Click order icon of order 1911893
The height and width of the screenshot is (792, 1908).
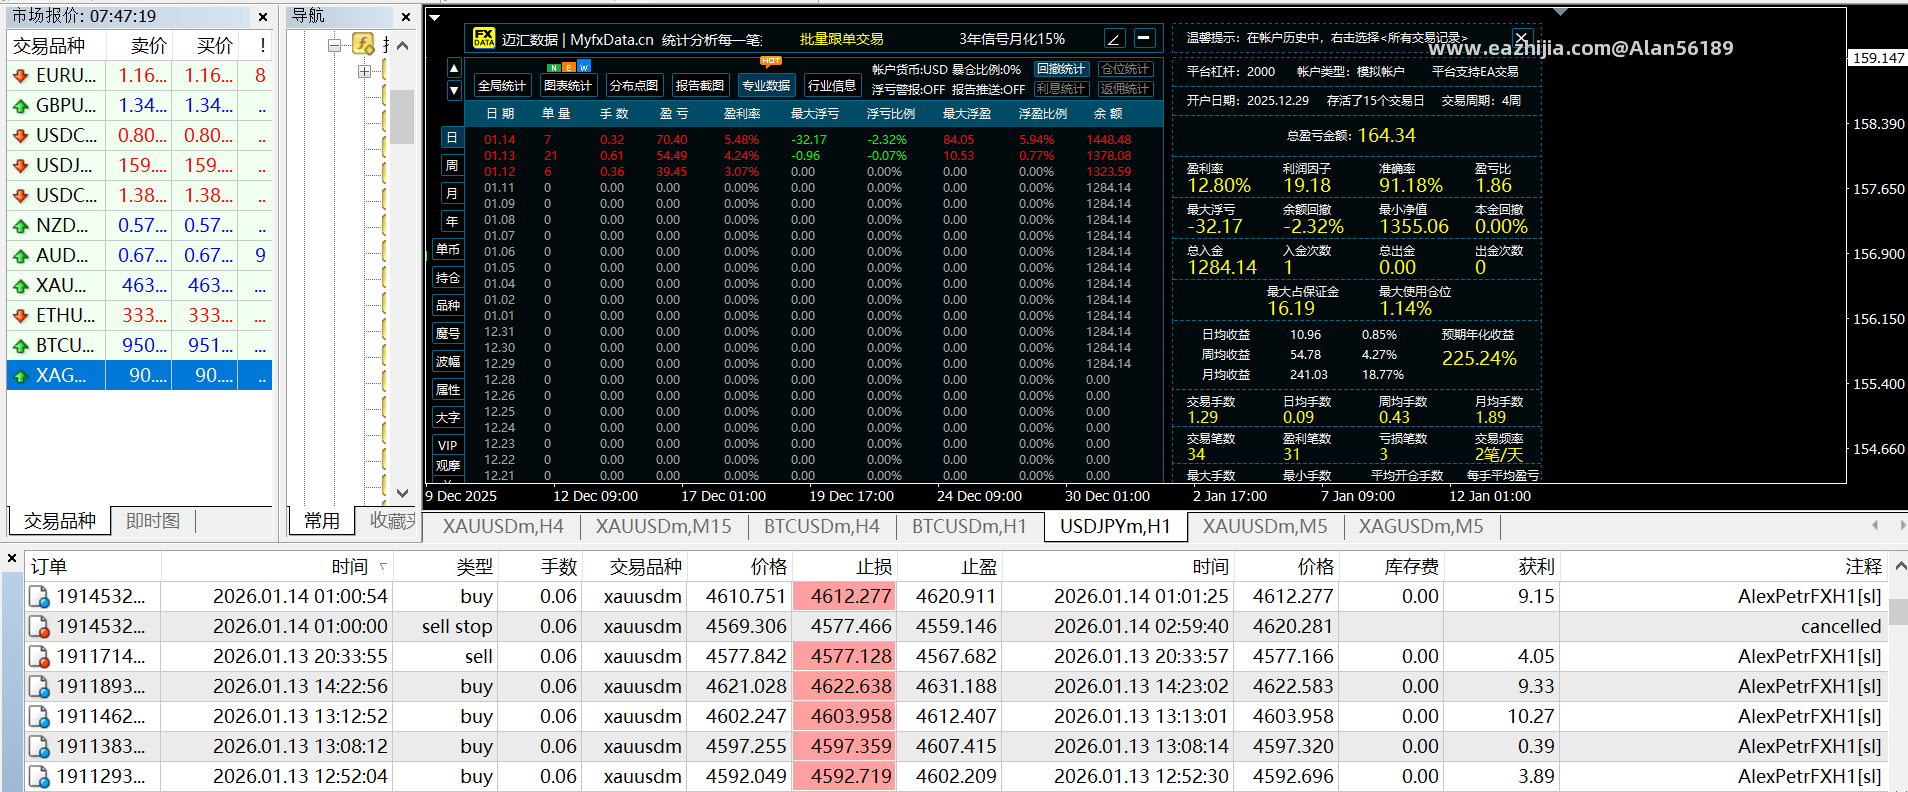coord(39,687)
